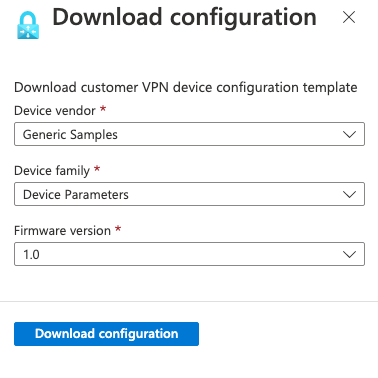Click the Device Parameters selected value text
Viewport: 378px width, 378px height.
pos(76,195)
